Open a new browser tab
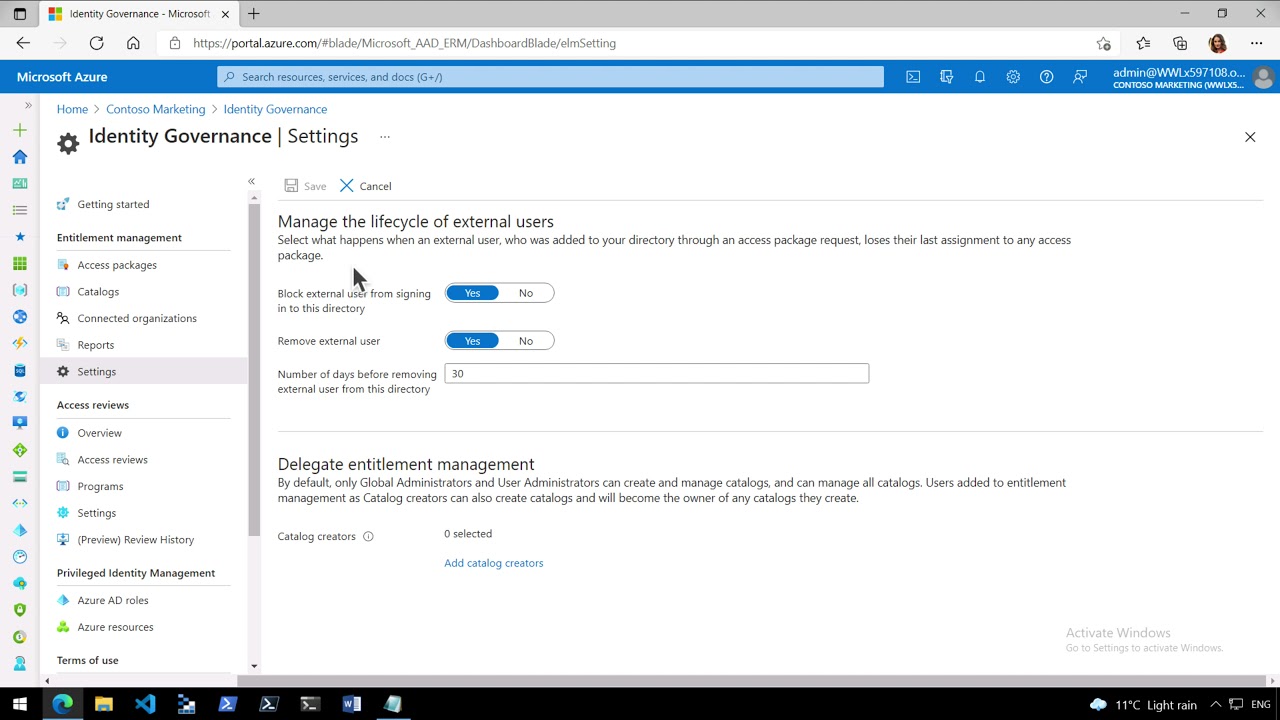 [x=254, y=14]
